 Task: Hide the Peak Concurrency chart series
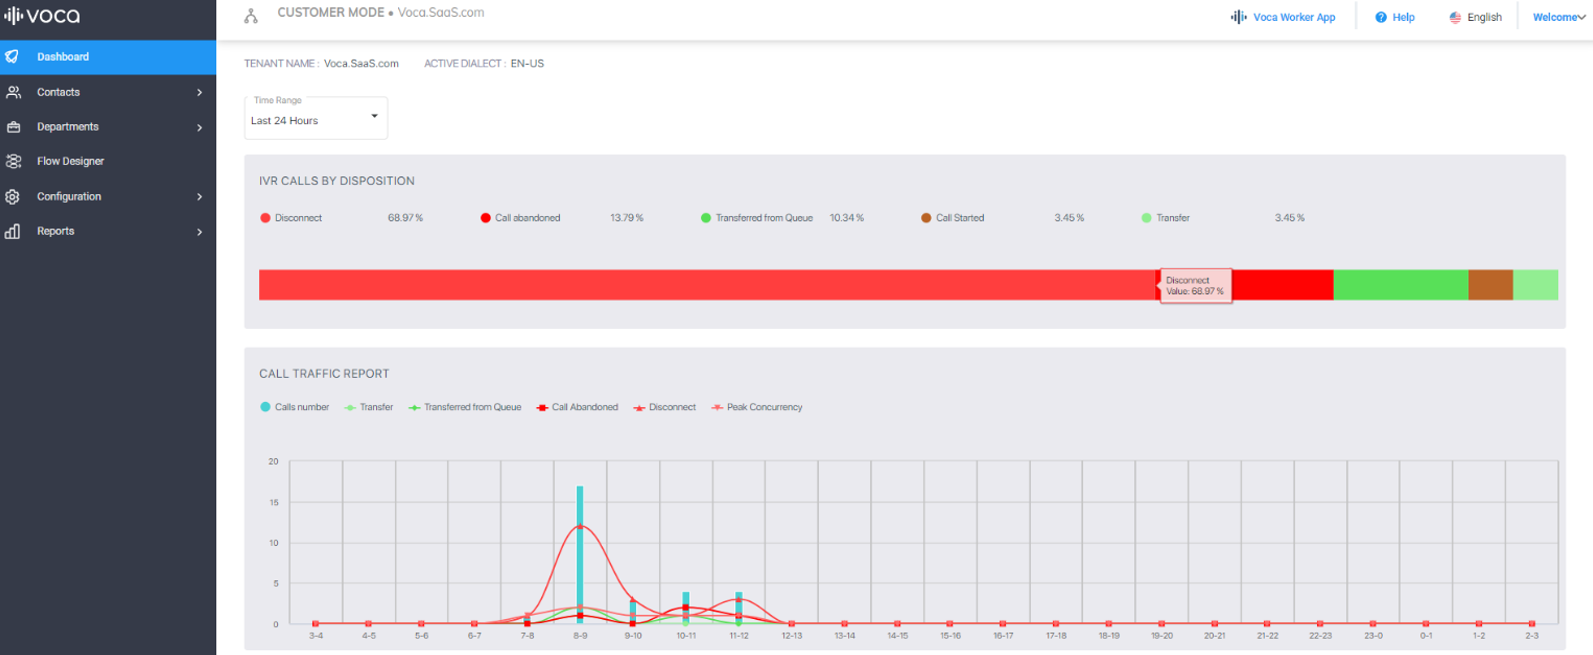tap(757, 407)
